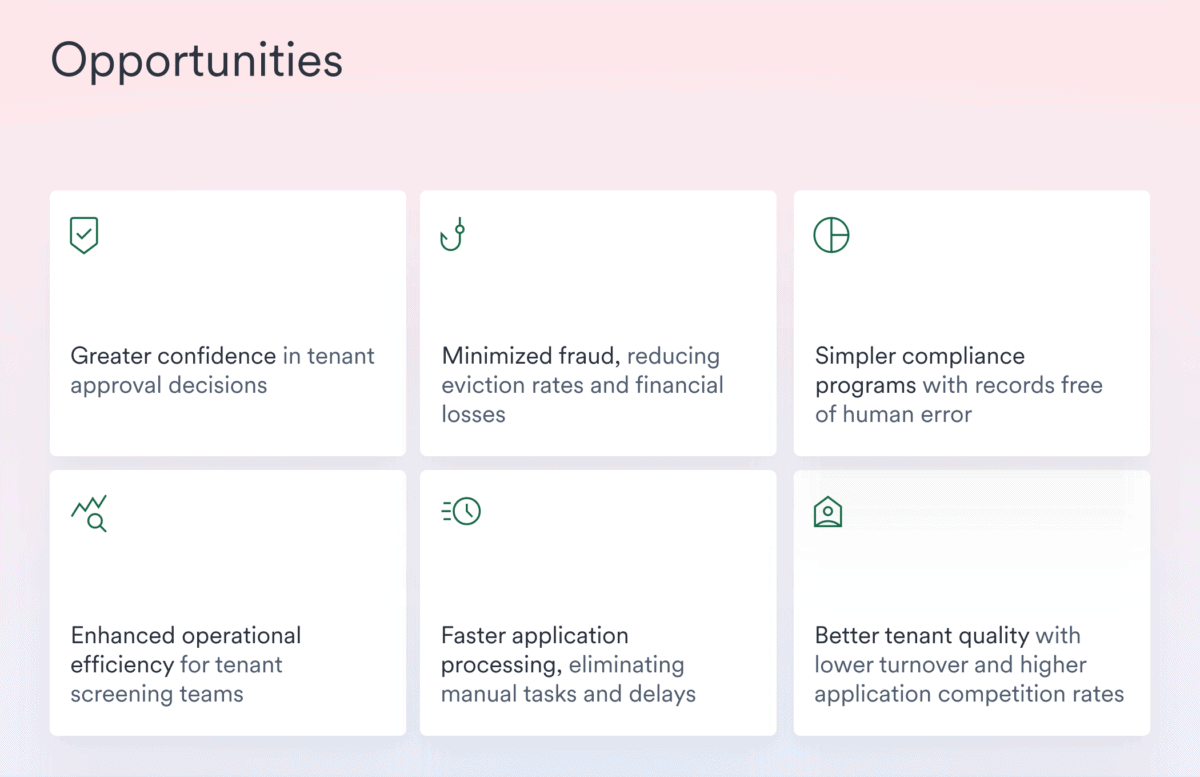Screen dimensions: 1200x777
Task: Select the Opportunities heading
Action: (x=197, y=60)
